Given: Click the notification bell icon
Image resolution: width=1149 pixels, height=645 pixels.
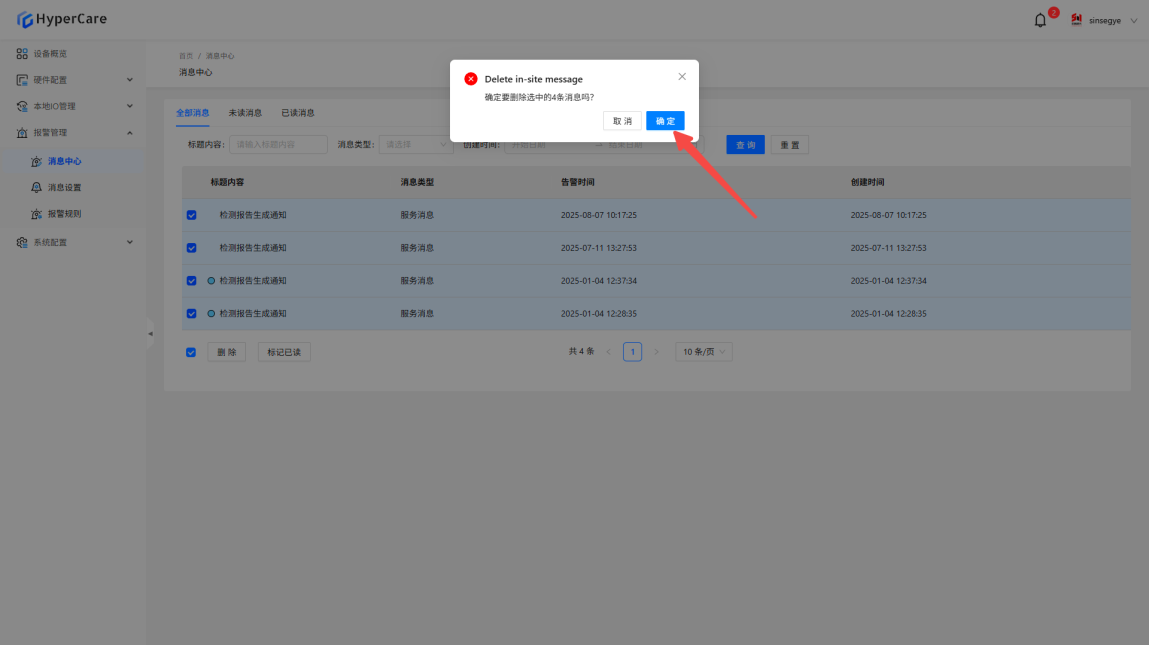Looking at the screenshot, I should coord(1040,20).
